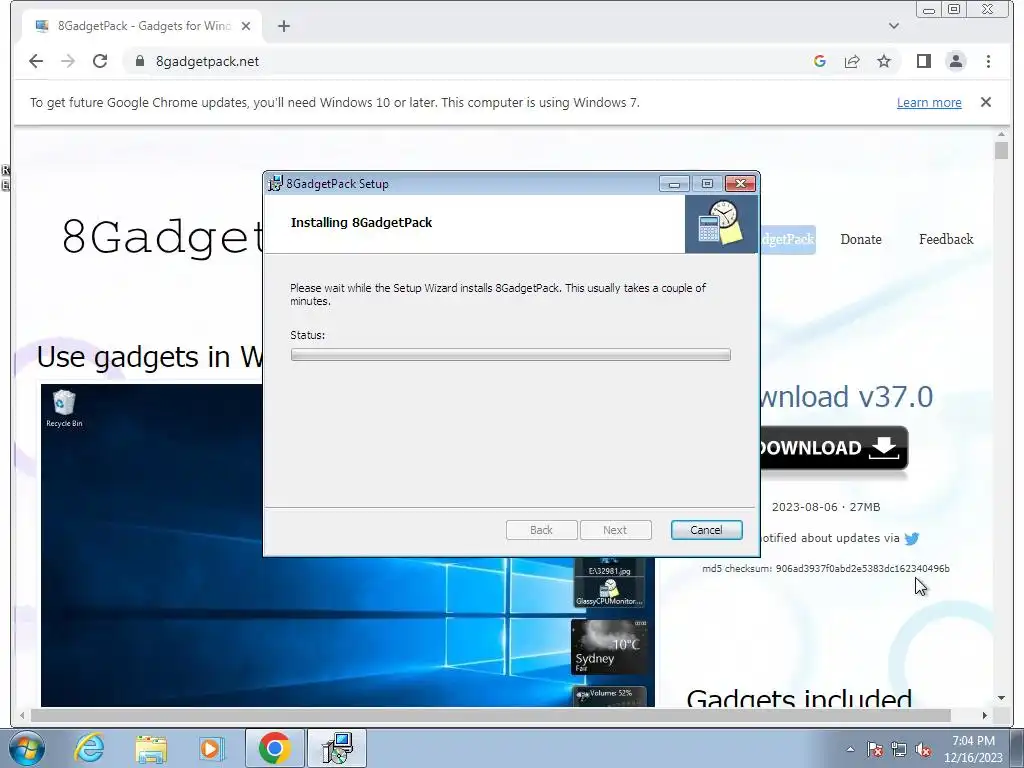Go back using Chrome's back arrow
The width and height of the screenshot is (1024, 768).
click(36, 61)
